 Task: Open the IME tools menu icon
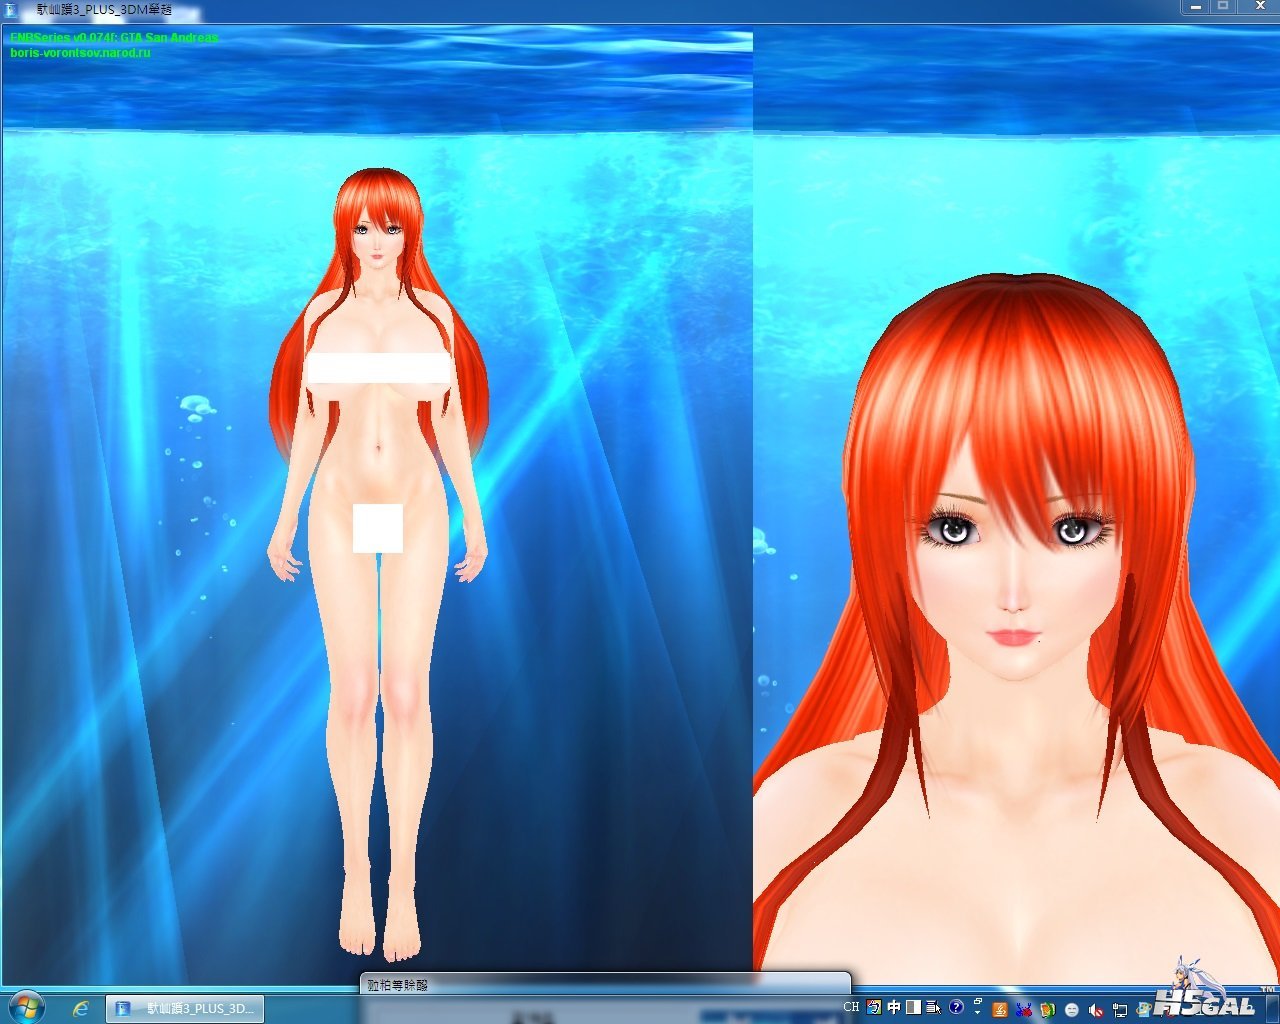tap(934, 1007)
